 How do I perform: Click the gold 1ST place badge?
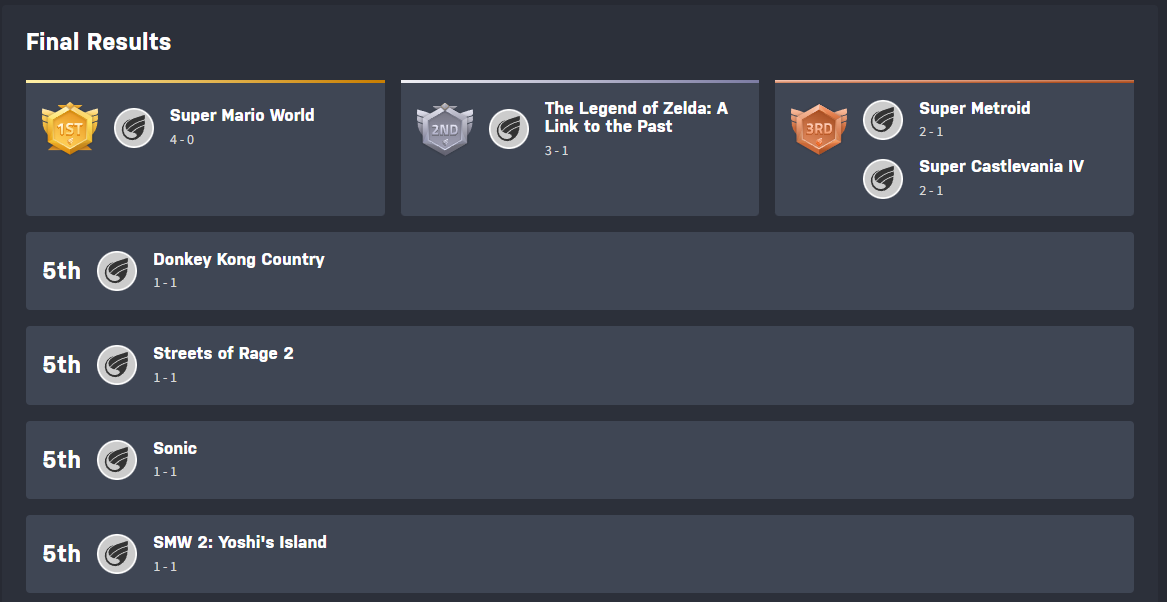pos(70,128)
